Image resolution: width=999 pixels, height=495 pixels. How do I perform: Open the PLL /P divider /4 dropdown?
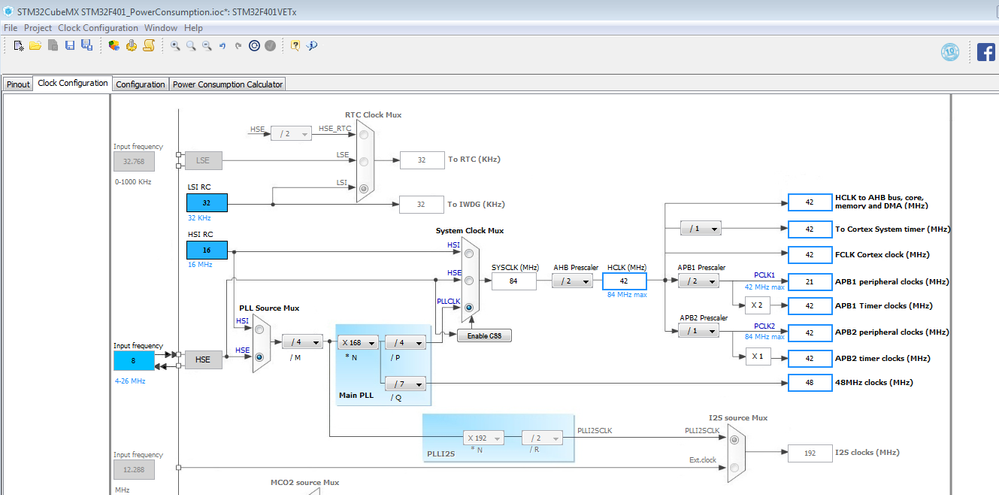[405, 343]
